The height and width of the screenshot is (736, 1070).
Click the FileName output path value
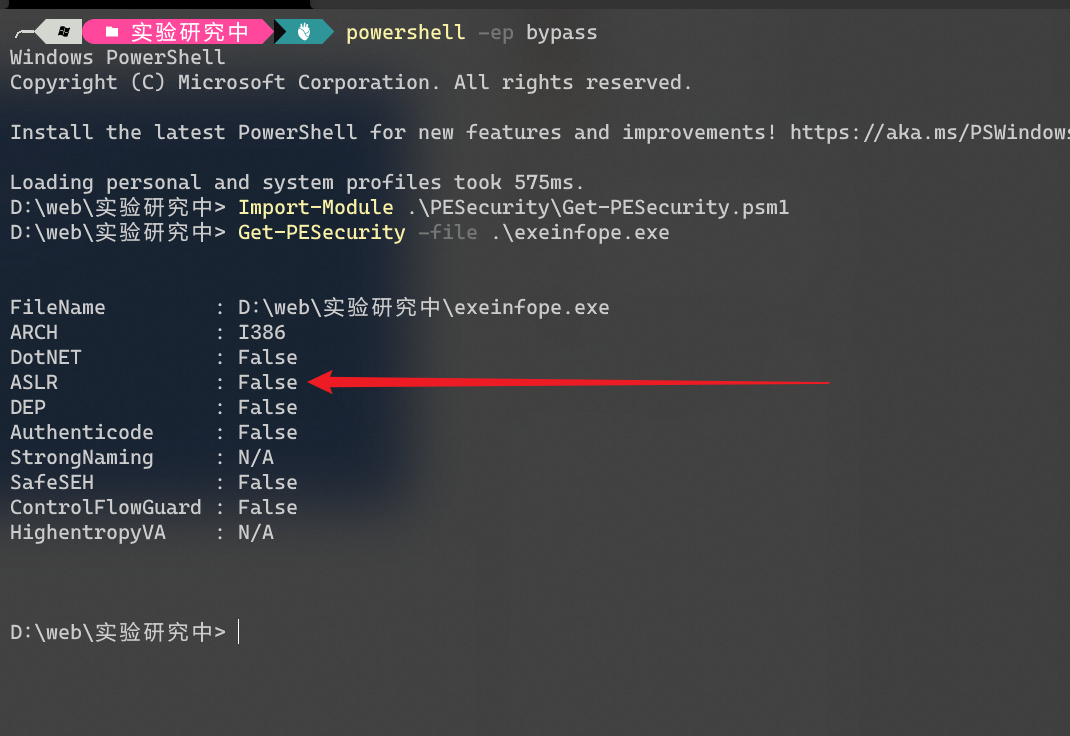click(x=424, y=308)
